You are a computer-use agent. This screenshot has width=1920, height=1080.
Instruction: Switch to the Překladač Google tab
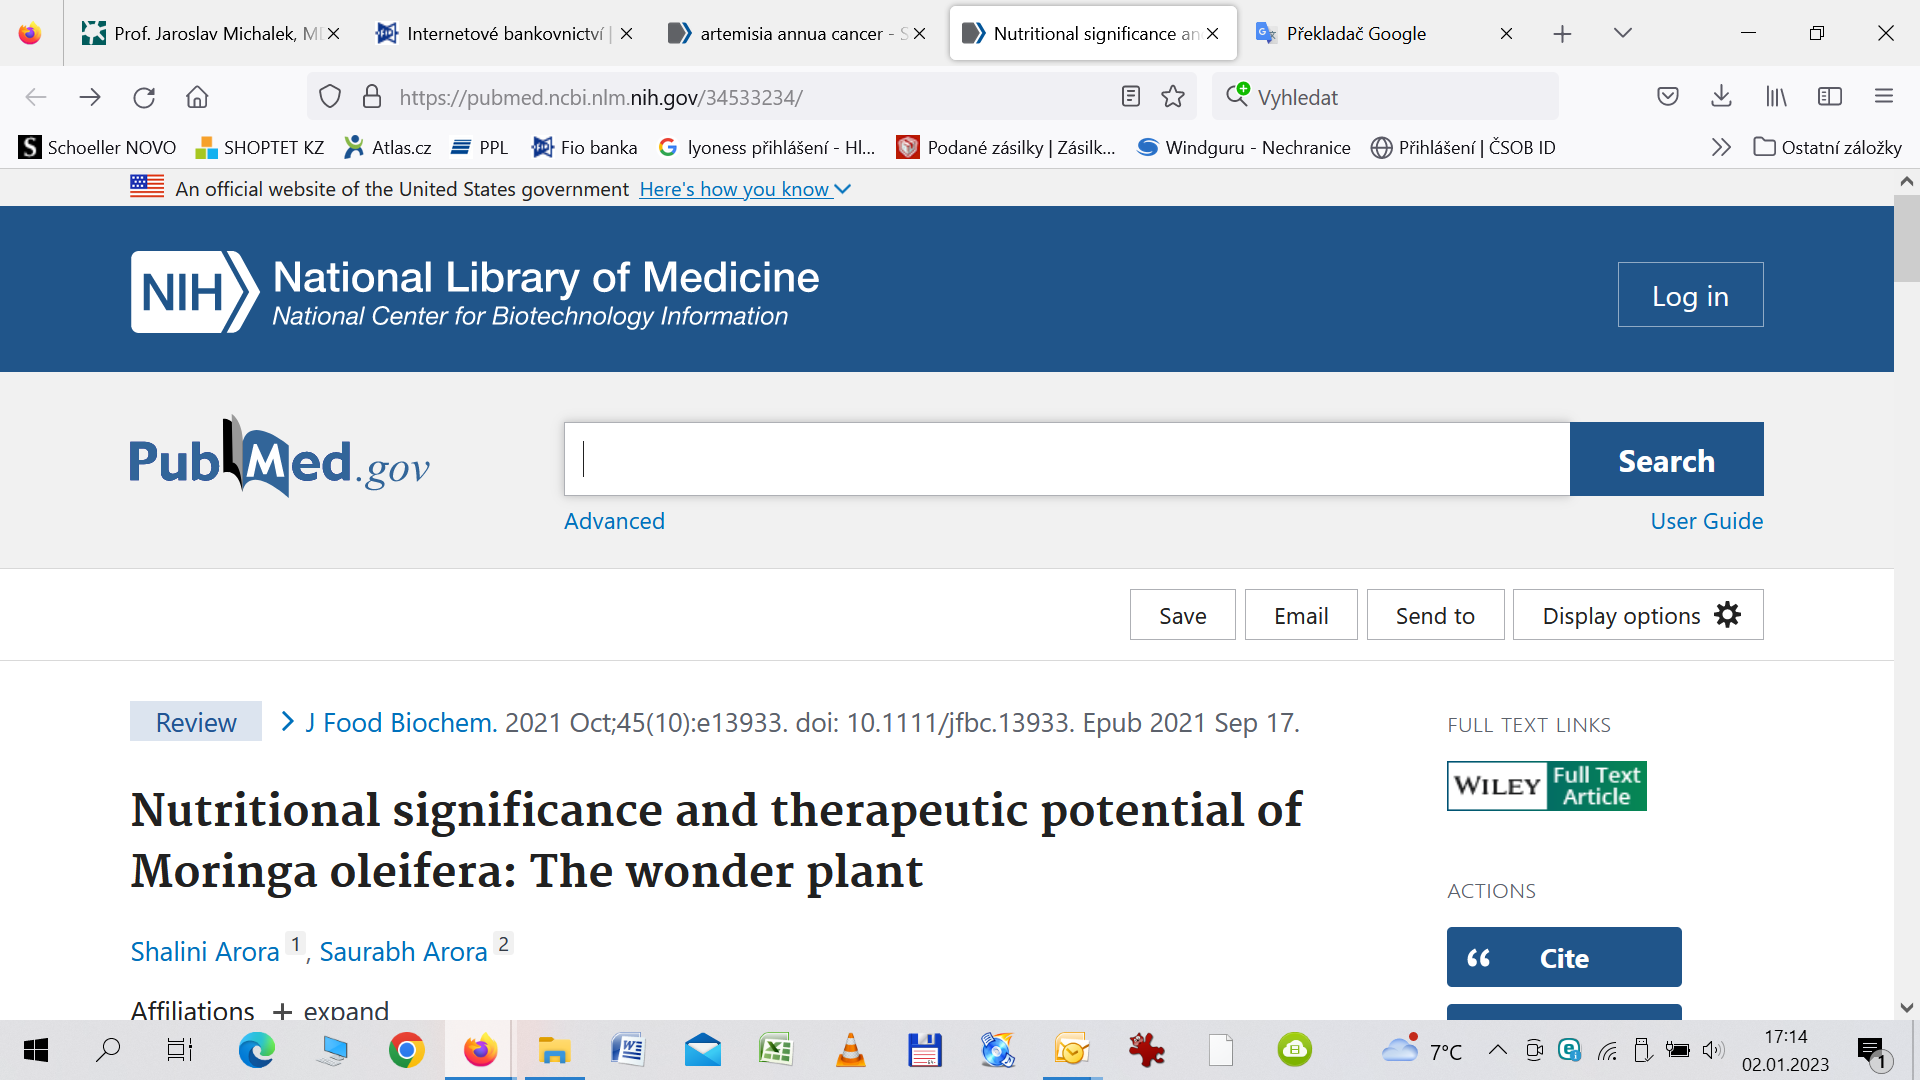coord(1356,34)
